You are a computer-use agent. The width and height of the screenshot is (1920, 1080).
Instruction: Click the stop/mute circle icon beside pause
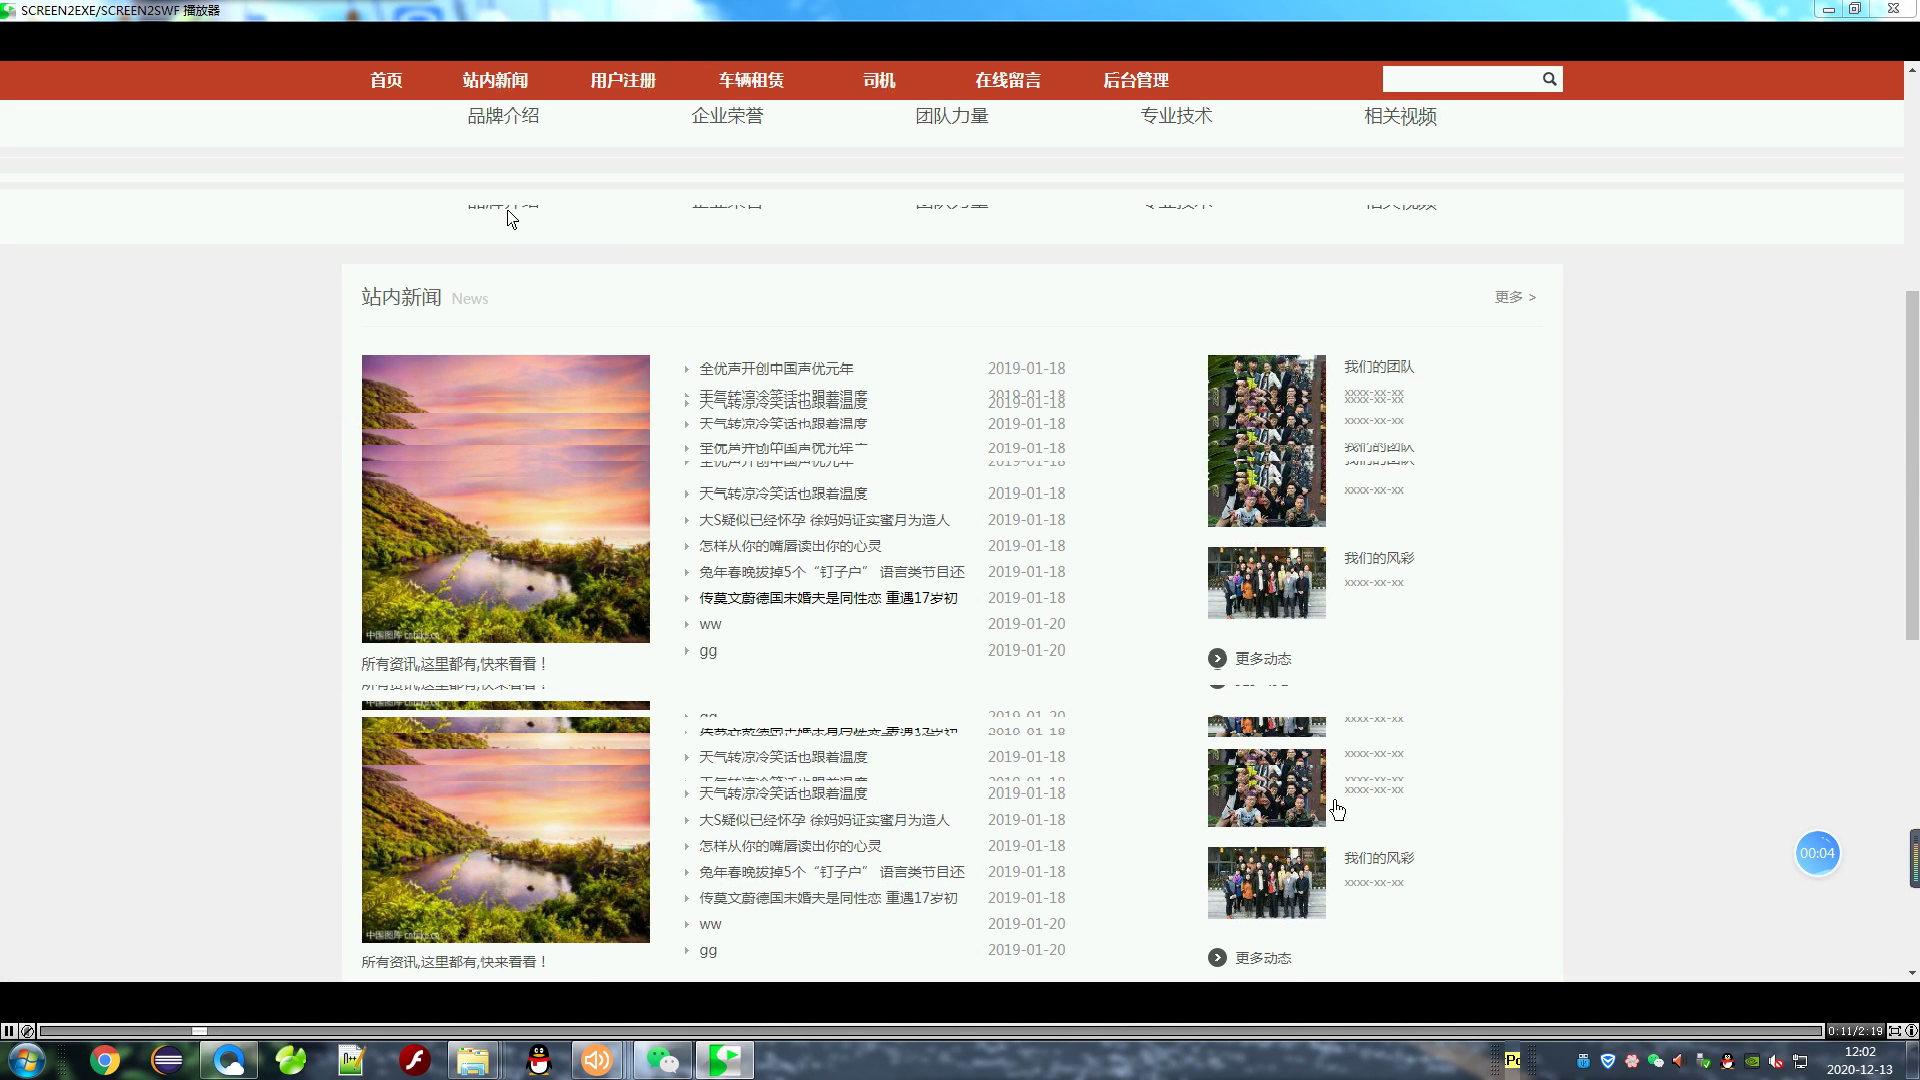pos(27,1031)
